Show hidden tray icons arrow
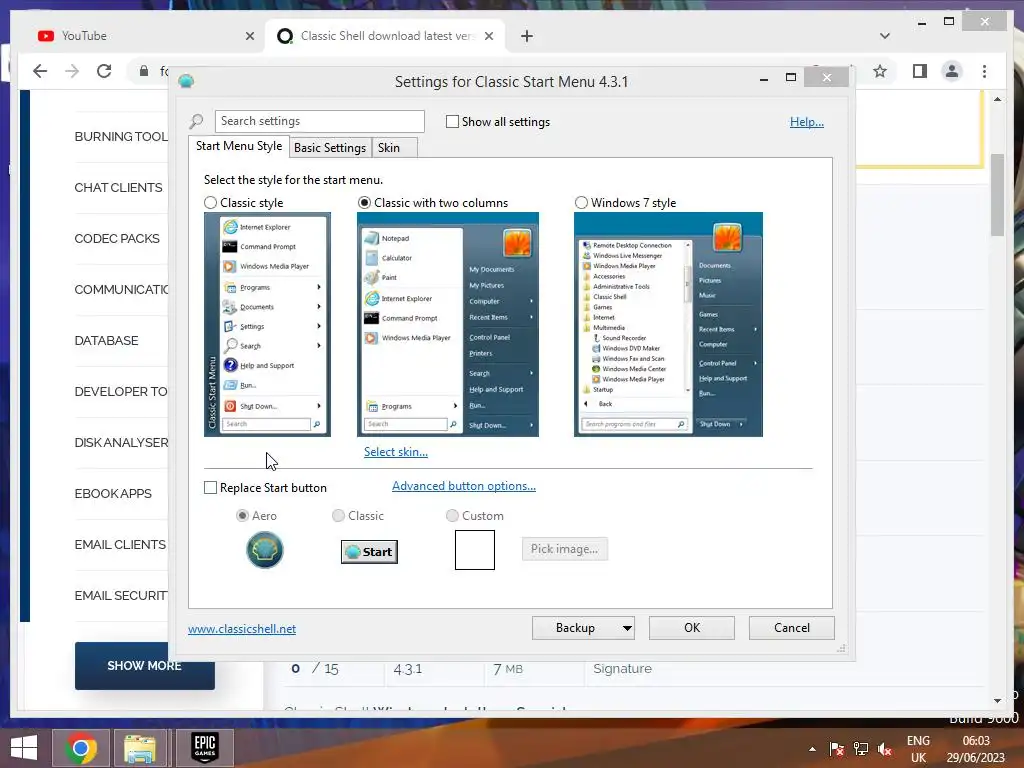1024x768 pixels. tap(812, 749)
